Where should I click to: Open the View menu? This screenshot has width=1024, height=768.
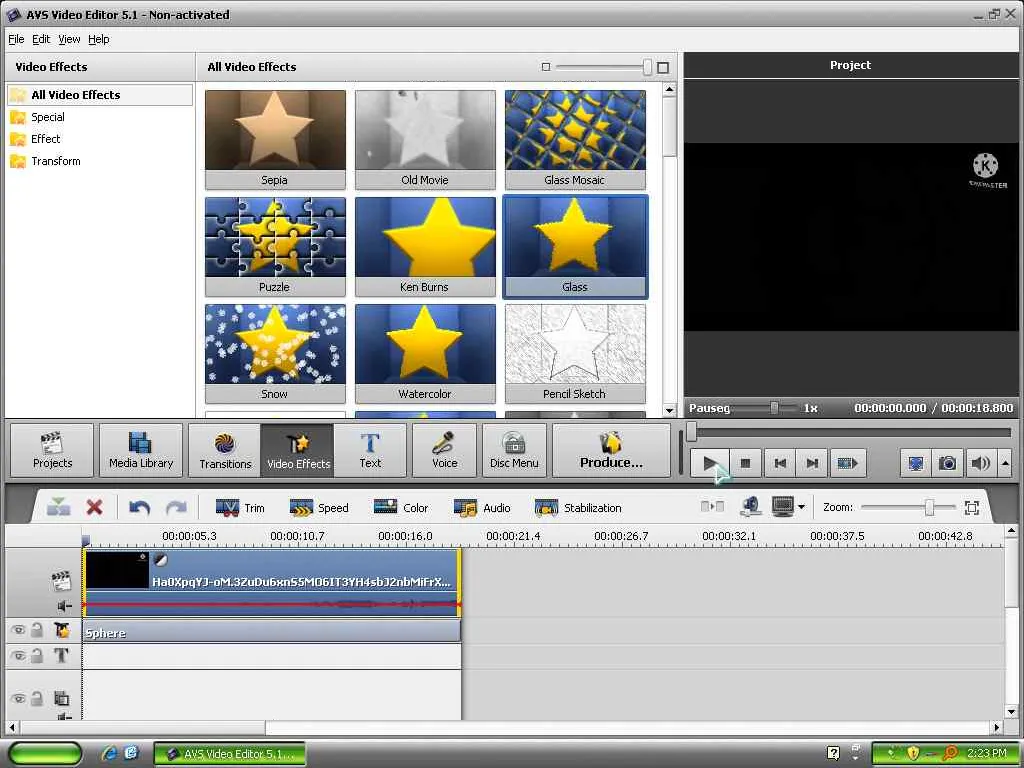pos(69,39)
